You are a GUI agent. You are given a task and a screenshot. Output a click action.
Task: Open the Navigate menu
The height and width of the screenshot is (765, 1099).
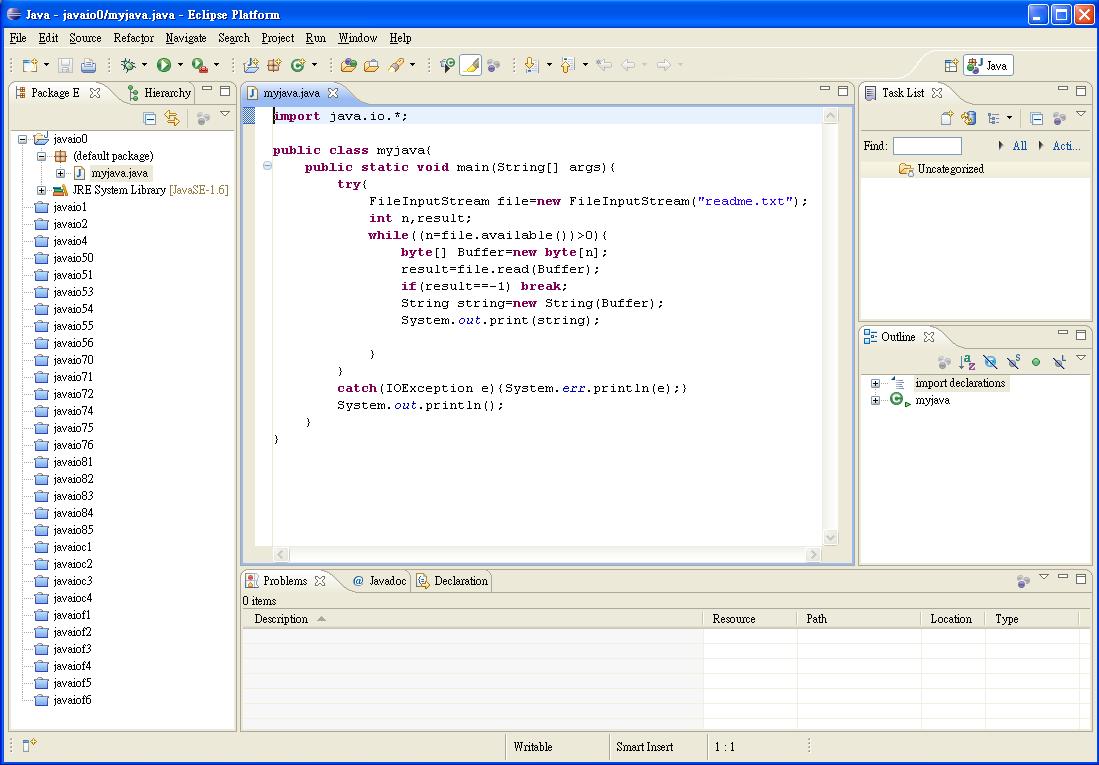pyautogui.click(x=186, y=38)
